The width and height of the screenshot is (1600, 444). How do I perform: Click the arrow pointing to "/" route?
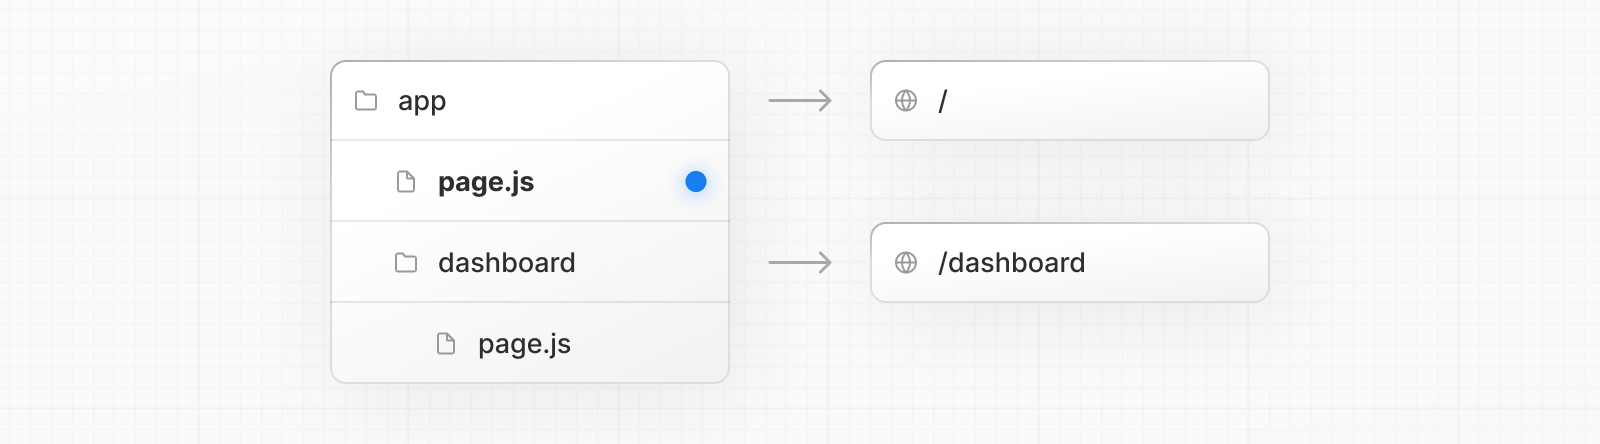800,101
